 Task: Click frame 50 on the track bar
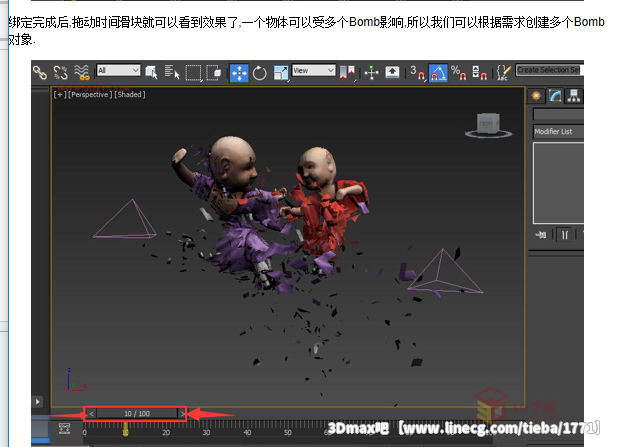287,433
